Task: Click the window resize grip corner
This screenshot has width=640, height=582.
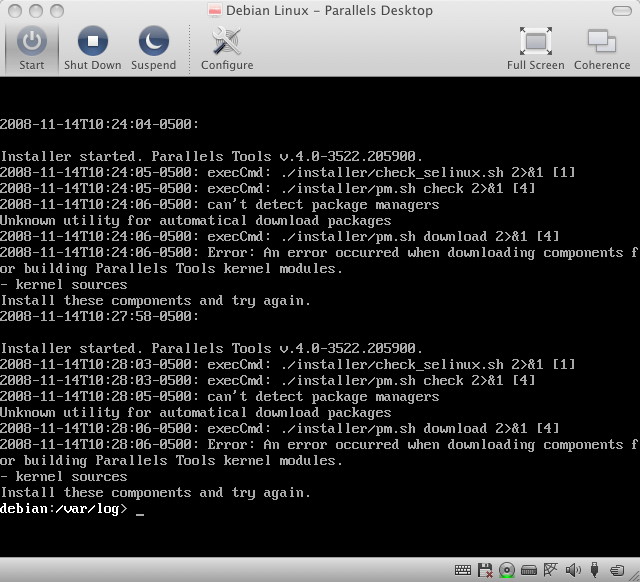Action: (635, 577)
